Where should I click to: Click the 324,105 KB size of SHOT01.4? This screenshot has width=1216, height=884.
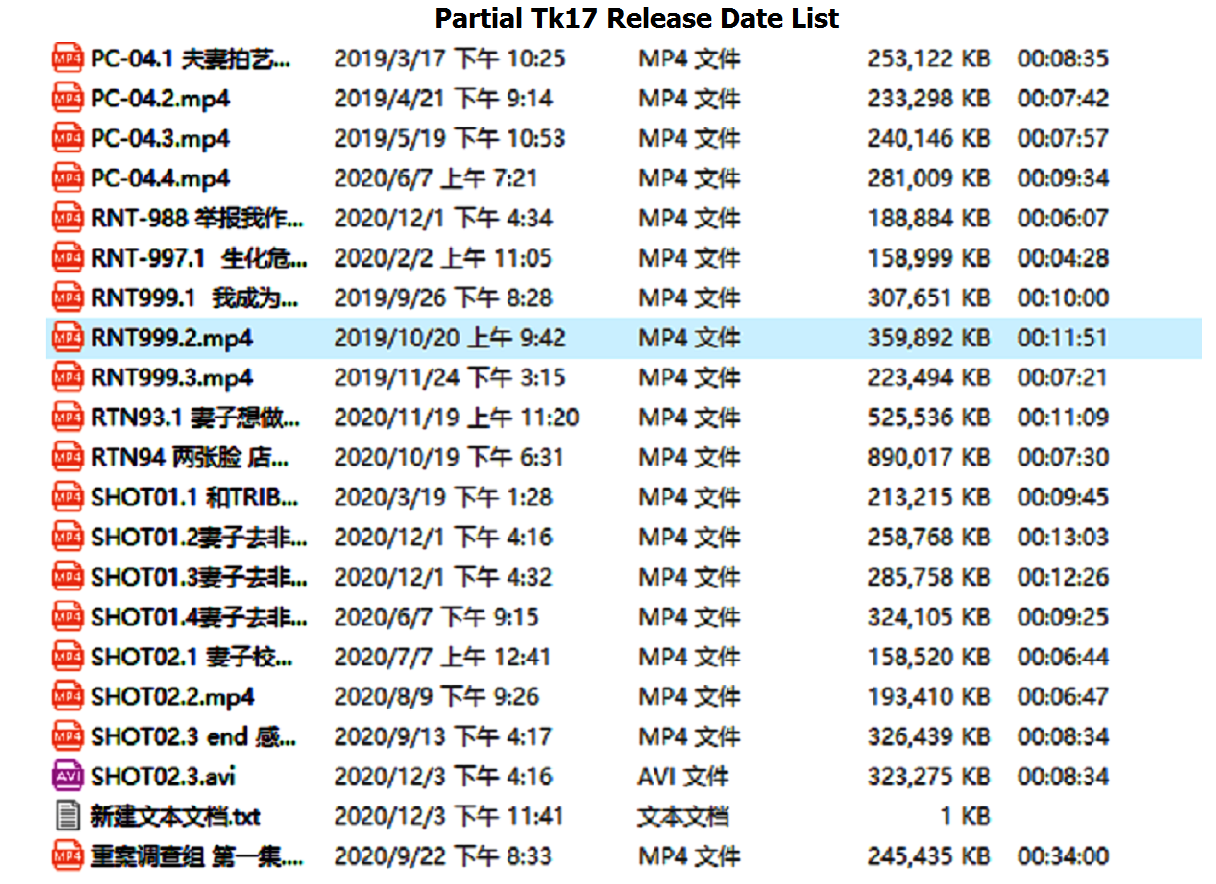pos(927,617)
